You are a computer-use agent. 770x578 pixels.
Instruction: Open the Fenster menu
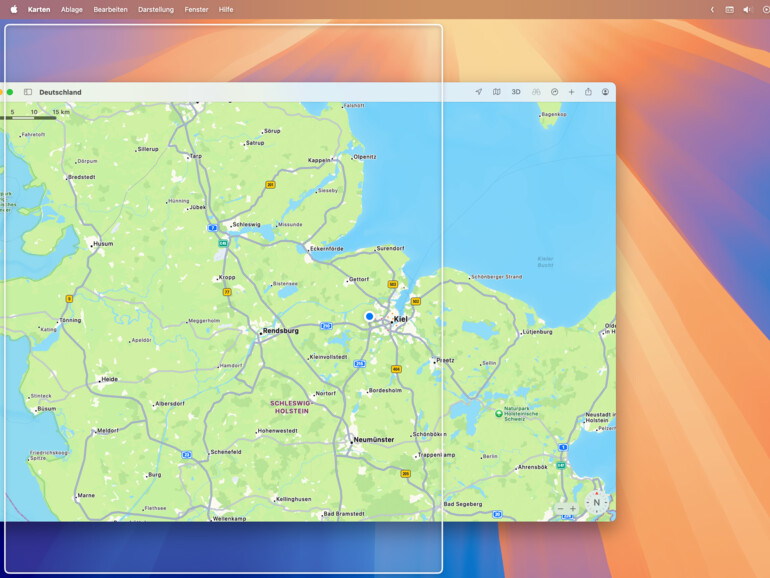pyautogui.click(x=196, y=9)
